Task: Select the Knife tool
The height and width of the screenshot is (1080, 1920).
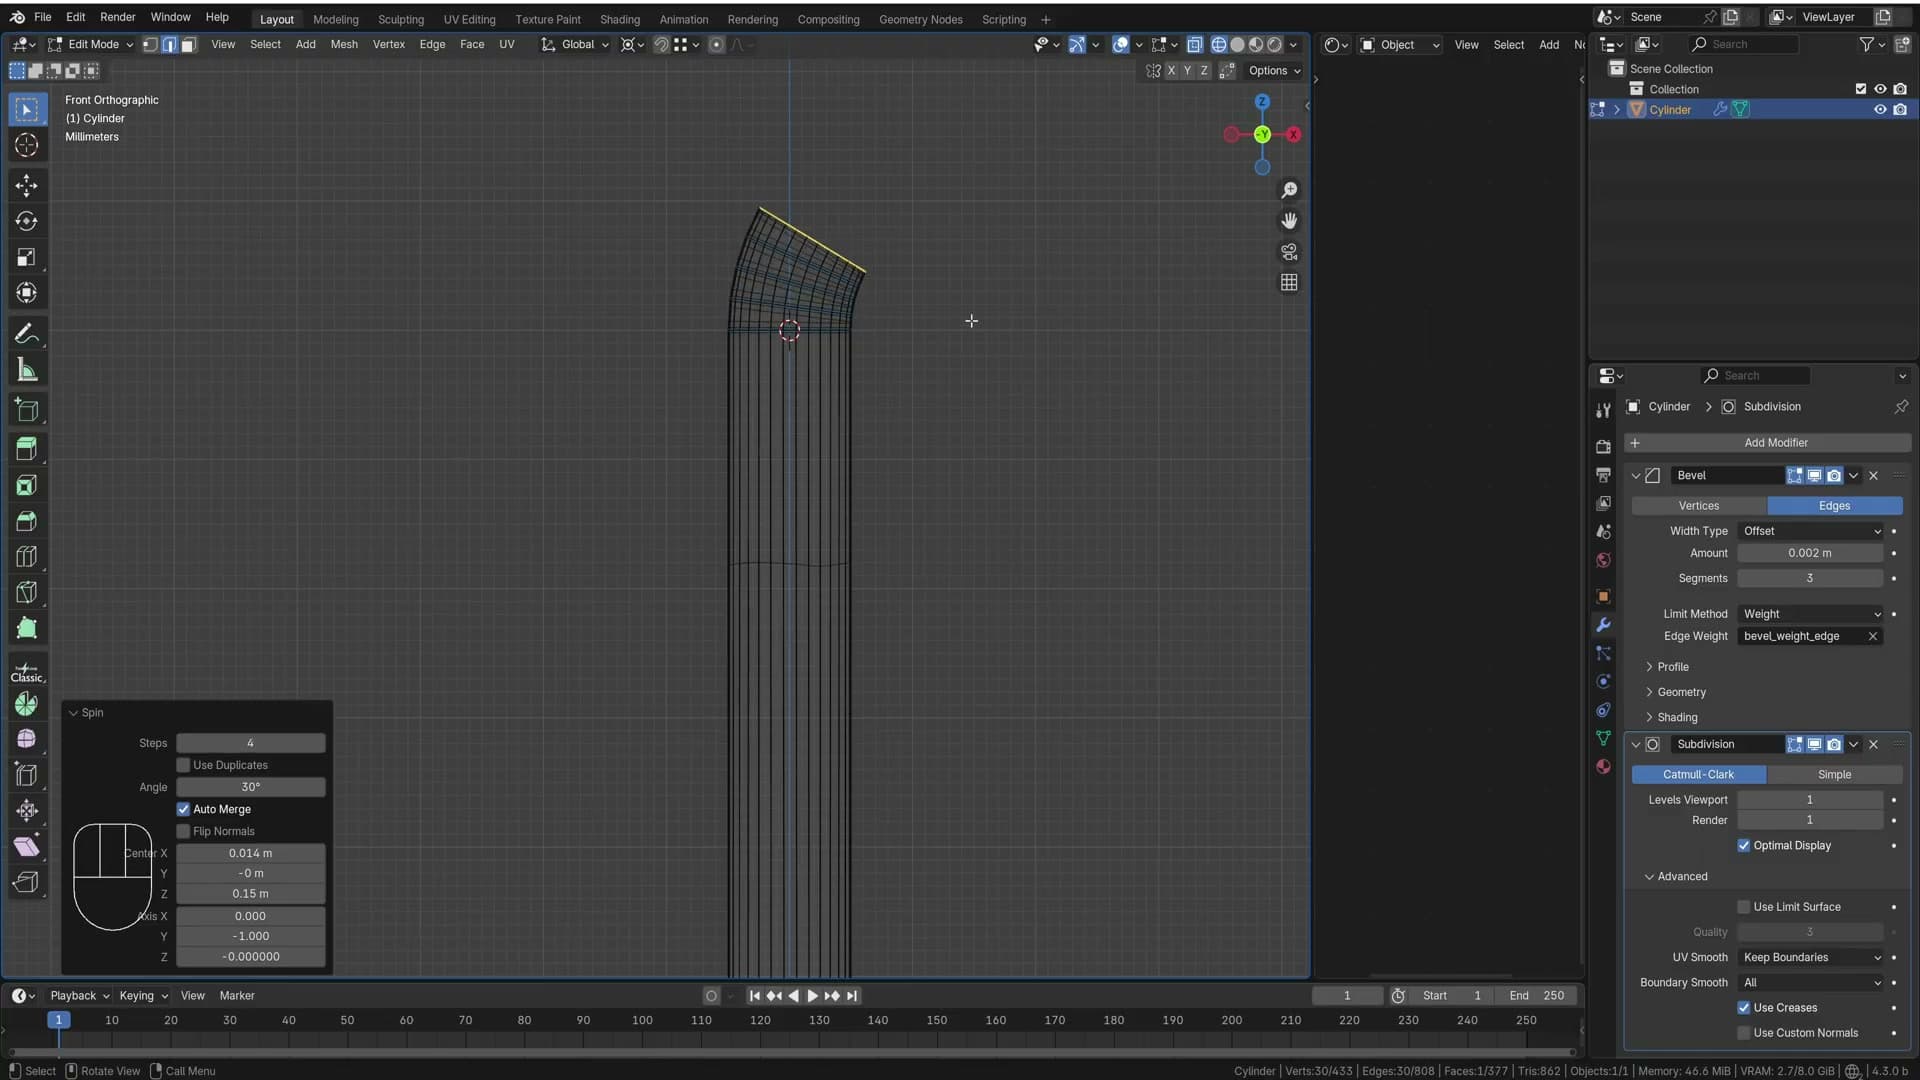Action: point(27,593)
